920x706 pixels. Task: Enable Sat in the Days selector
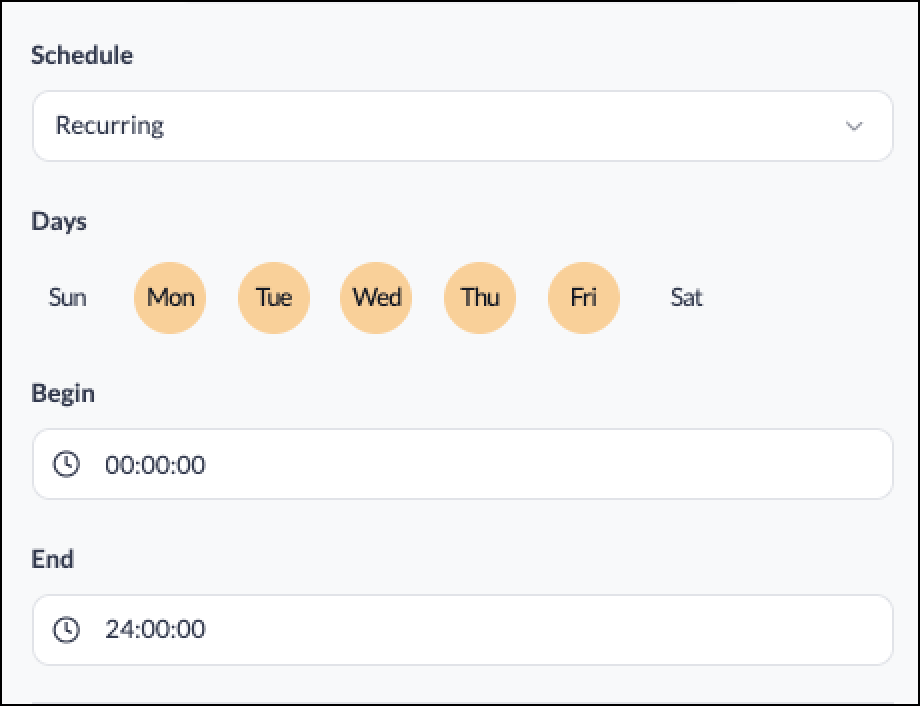(686, 298)
